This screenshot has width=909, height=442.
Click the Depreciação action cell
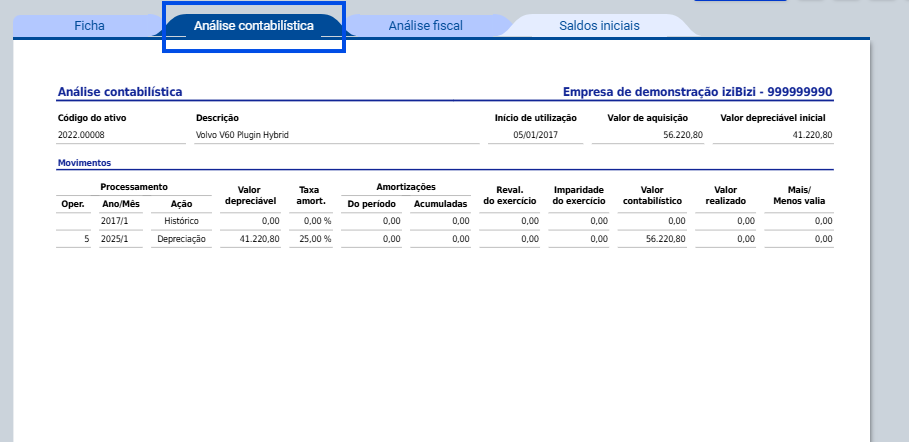coord(181,238)
